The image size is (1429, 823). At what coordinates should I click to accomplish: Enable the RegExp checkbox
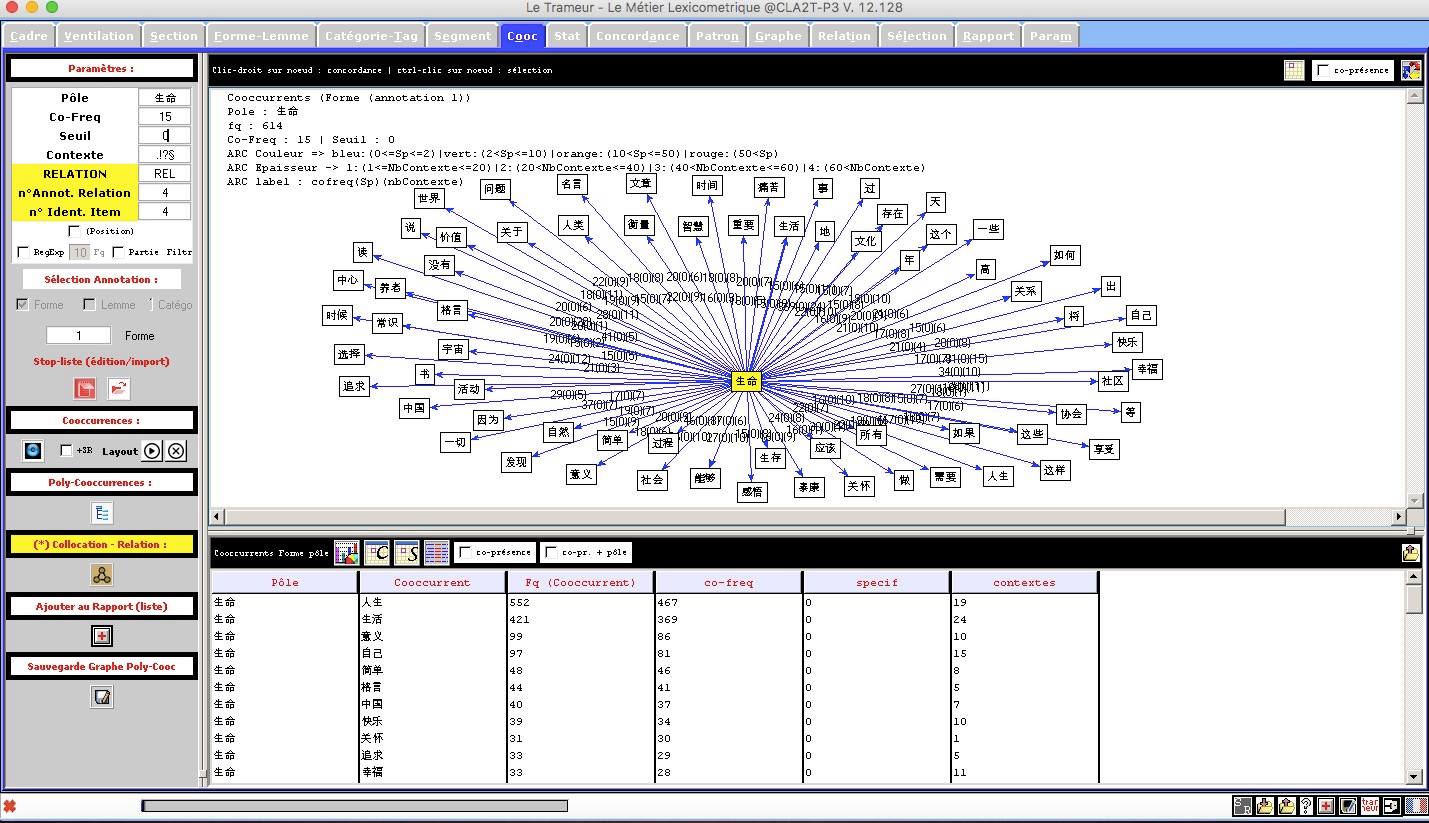[x=23, y=252]
